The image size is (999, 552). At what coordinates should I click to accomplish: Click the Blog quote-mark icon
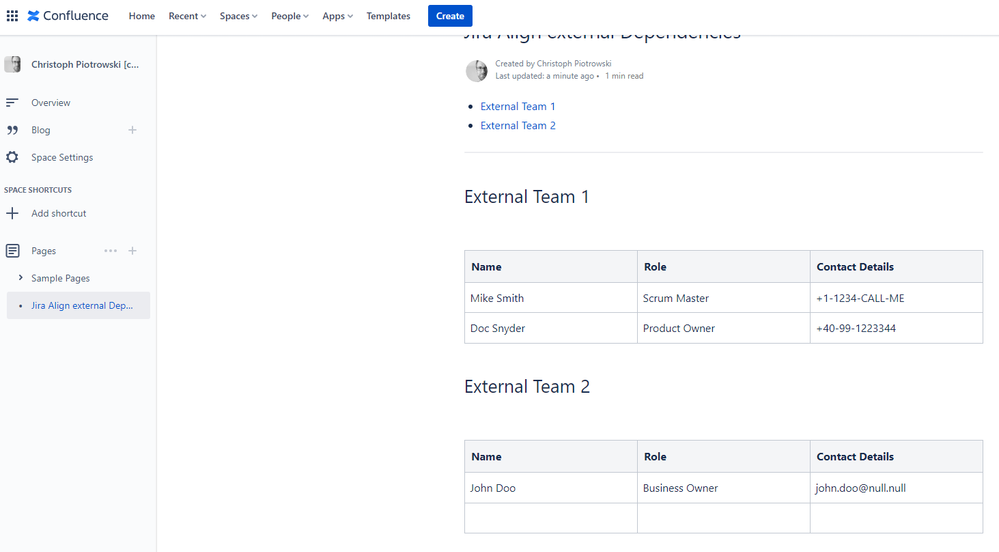tap(12, 130)
